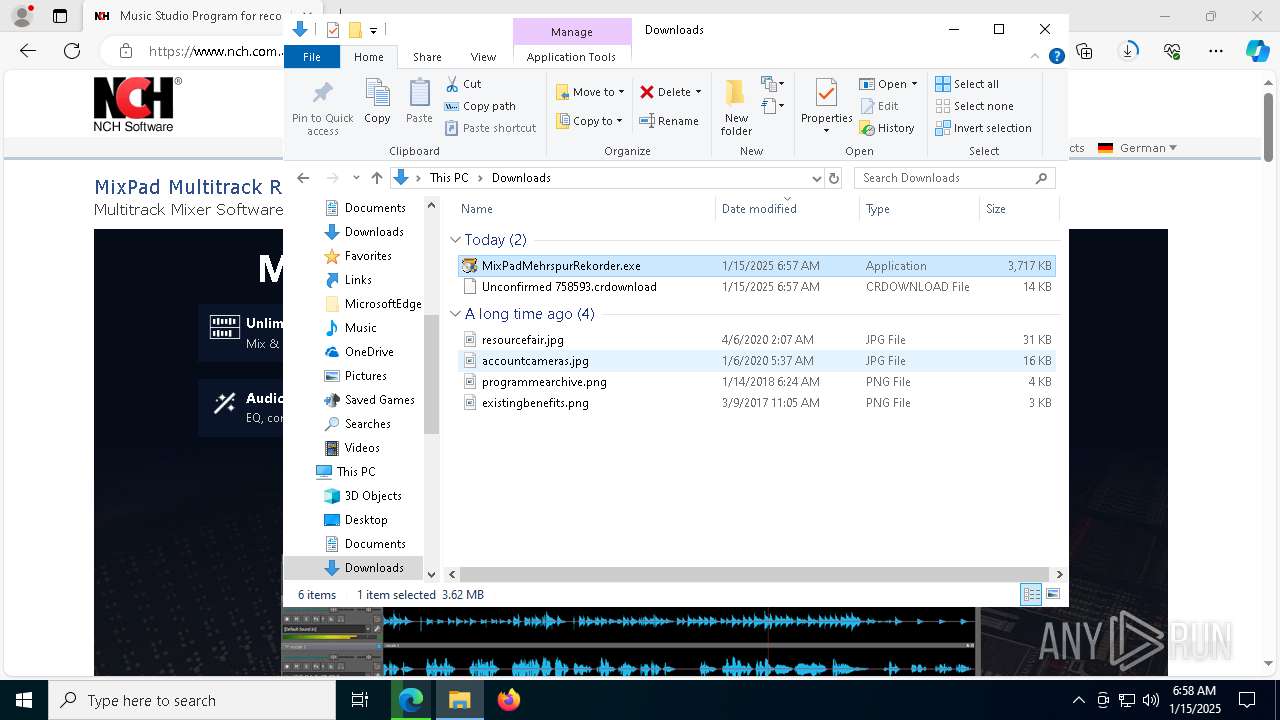The height and width of the screenshot is (720, 1280).
Task: Click Paste shortcut in ribbon
Action: point(490,128)
